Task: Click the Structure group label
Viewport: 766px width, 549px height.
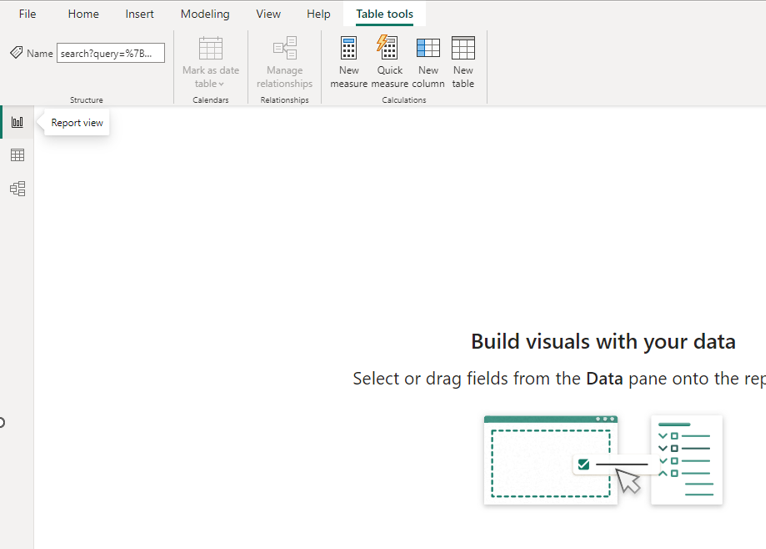Action: (86, 100)
